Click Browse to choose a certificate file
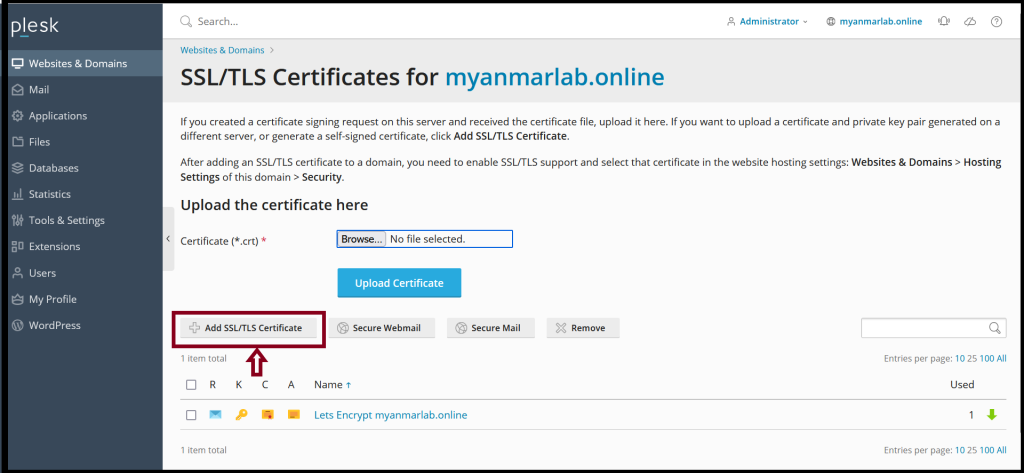This screenshot has height=473, width=1024. pos(362,239)
